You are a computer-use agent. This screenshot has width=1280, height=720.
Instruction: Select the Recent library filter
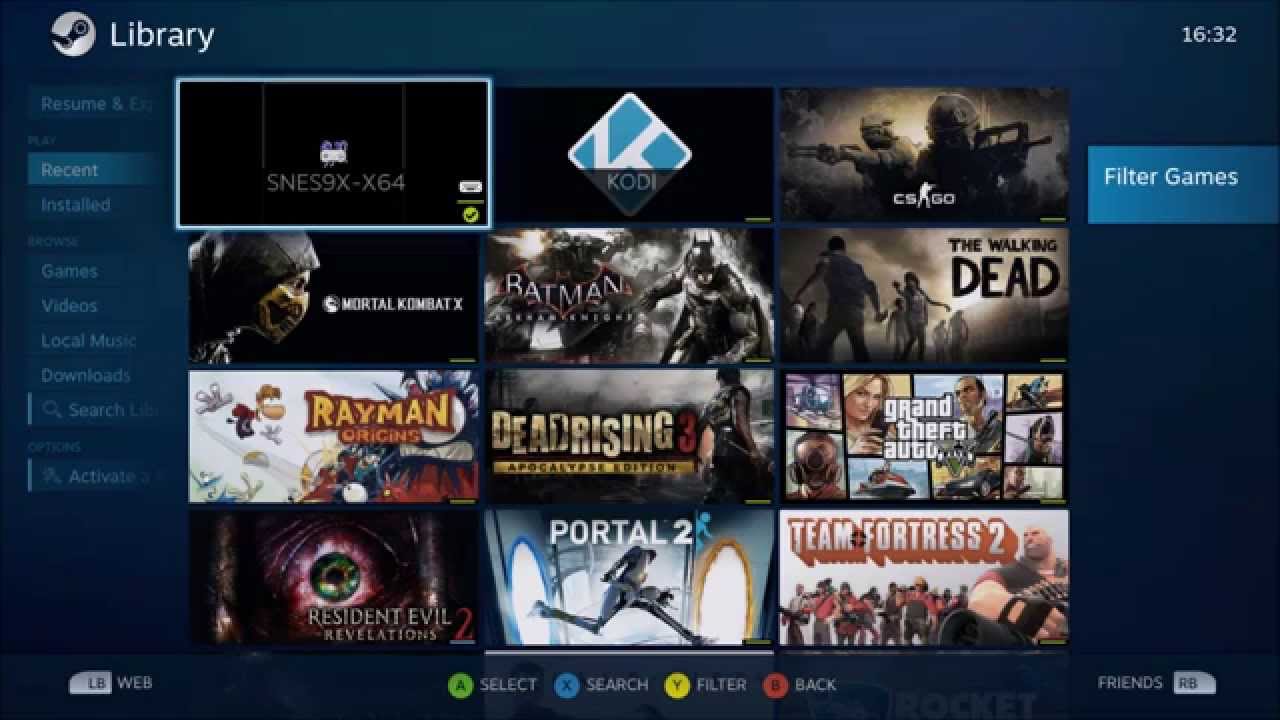pyautogui.click(x=95, y=170)
